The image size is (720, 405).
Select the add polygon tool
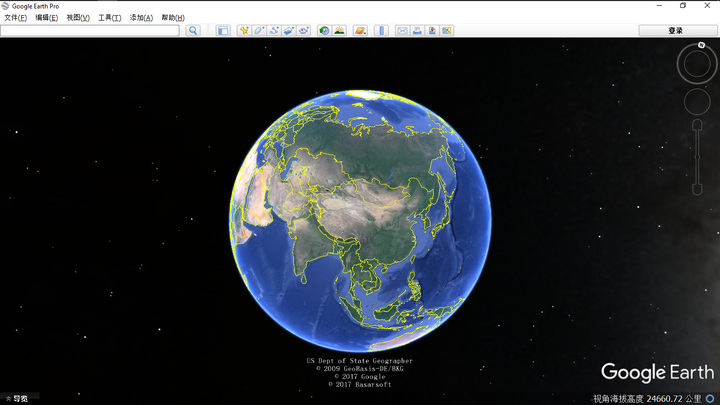click(259, 30)
